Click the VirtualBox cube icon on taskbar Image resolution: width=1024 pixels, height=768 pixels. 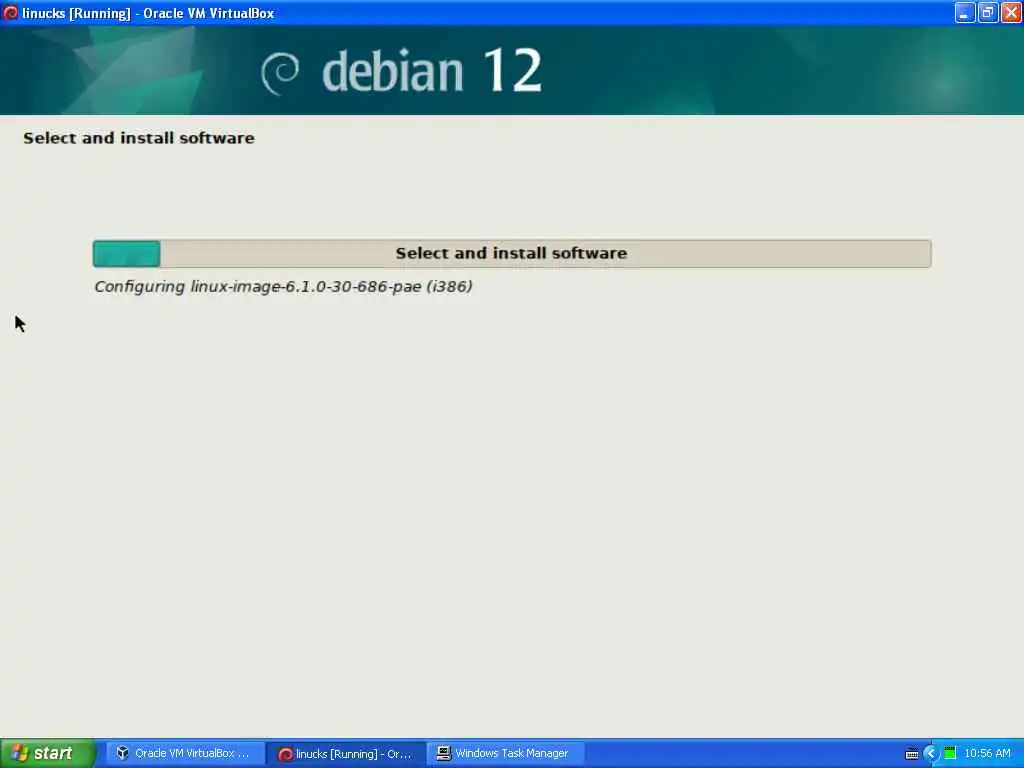122,753
